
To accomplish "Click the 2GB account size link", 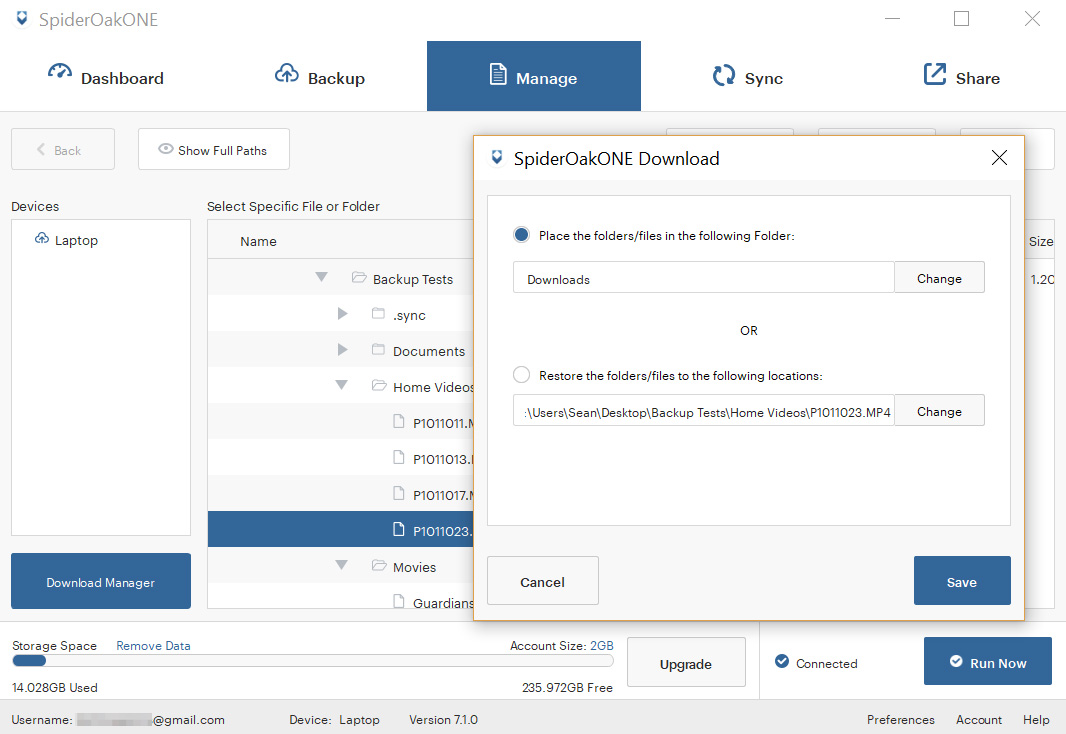I will click(602, 646).
